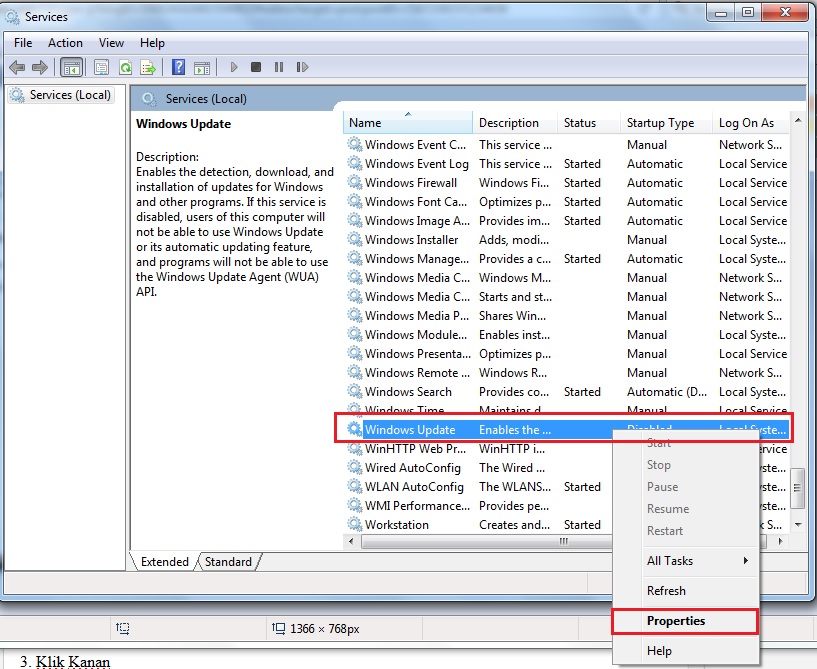Click the horizontal scrollbar left arrow
The width and height of the screenshot is (817, 669).
click(351, 541)
